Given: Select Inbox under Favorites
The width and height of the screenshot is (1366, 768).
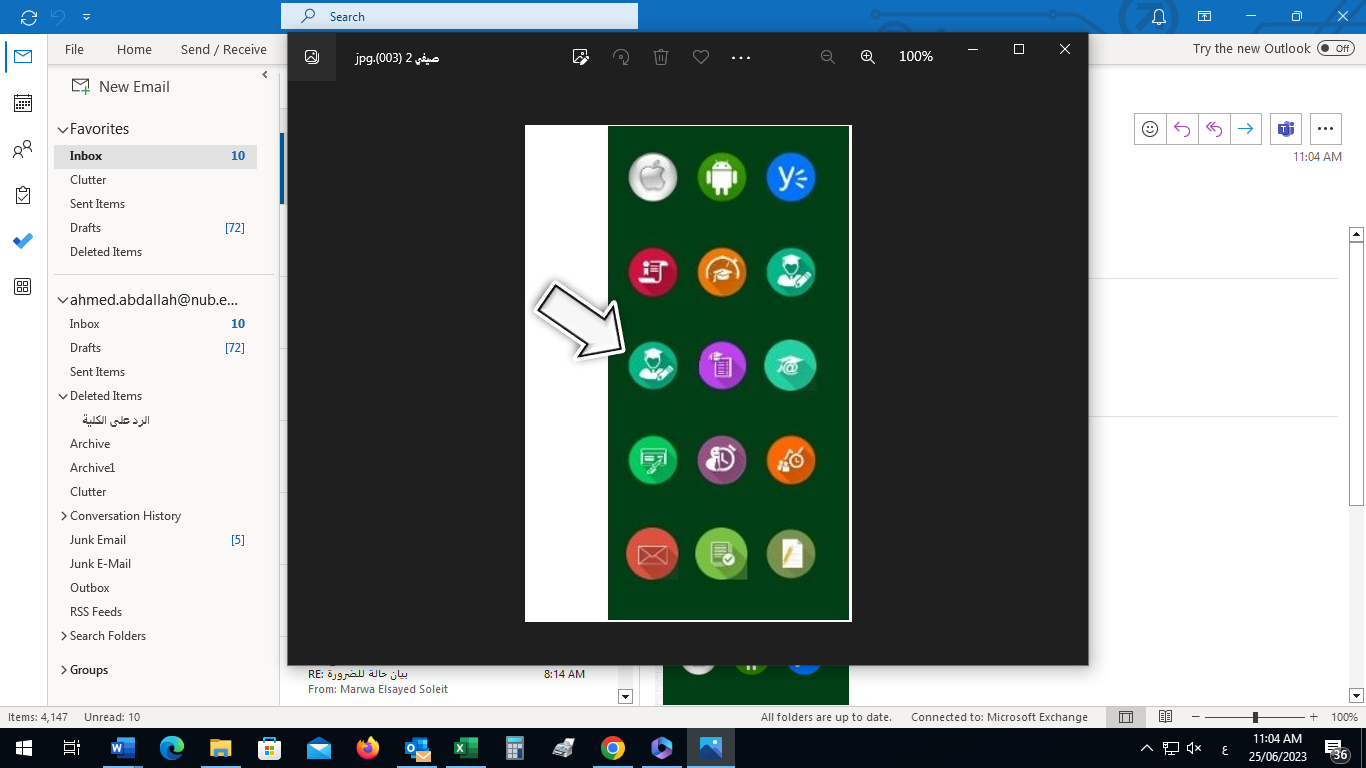Looking at the screenshot, I should pos(155,156).
